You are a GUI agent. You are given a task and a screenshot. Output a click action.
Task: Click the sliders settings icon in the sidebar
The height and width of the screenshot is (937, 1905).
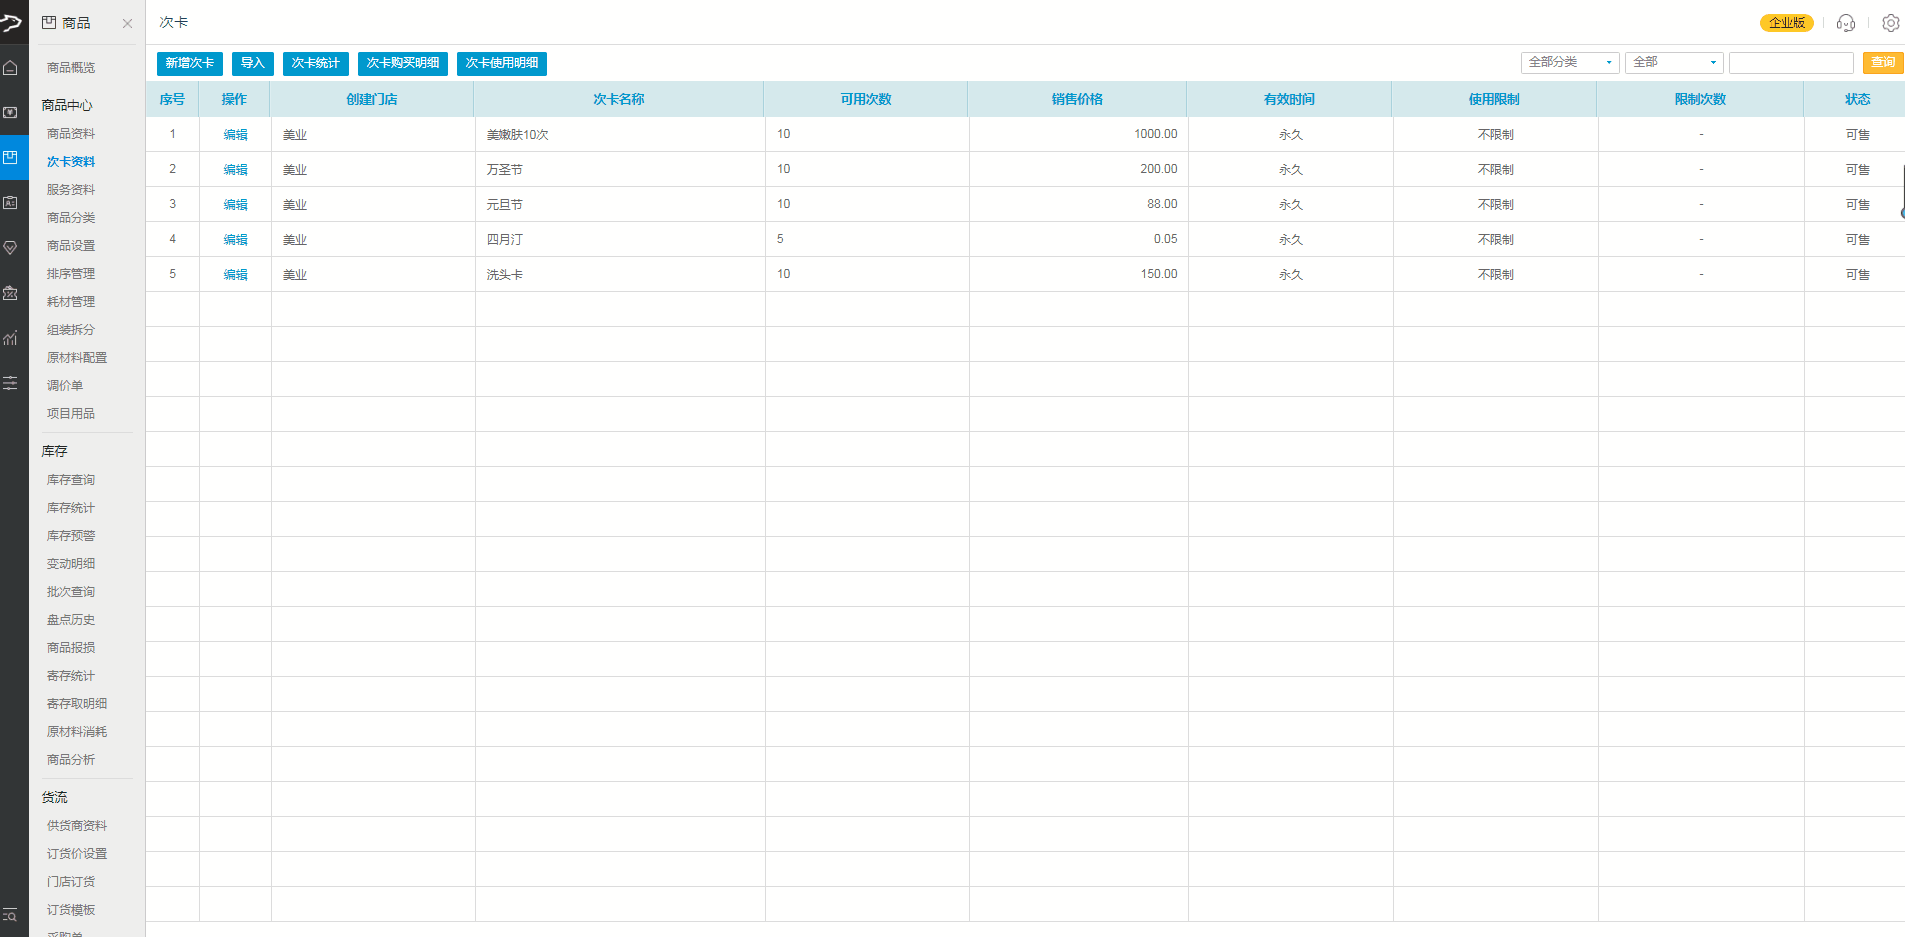click(10, 383)
